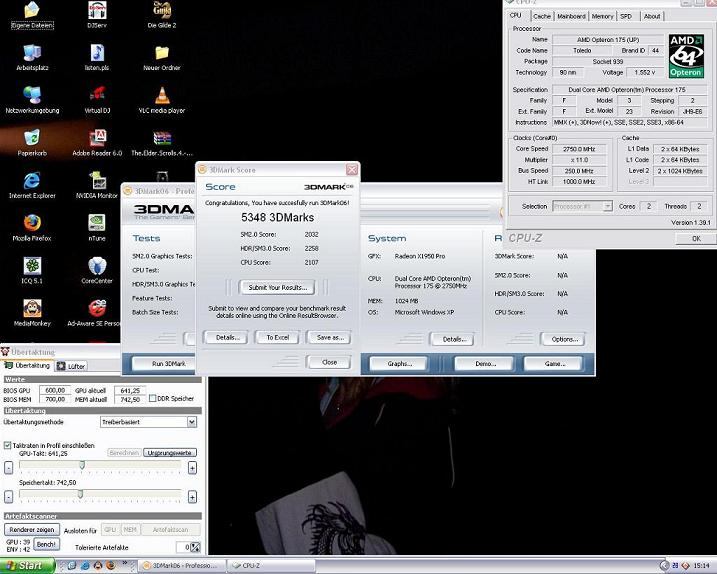717x574 pixels.
Task: Open Graphs in 3DMark06 window
Action: 399,364
